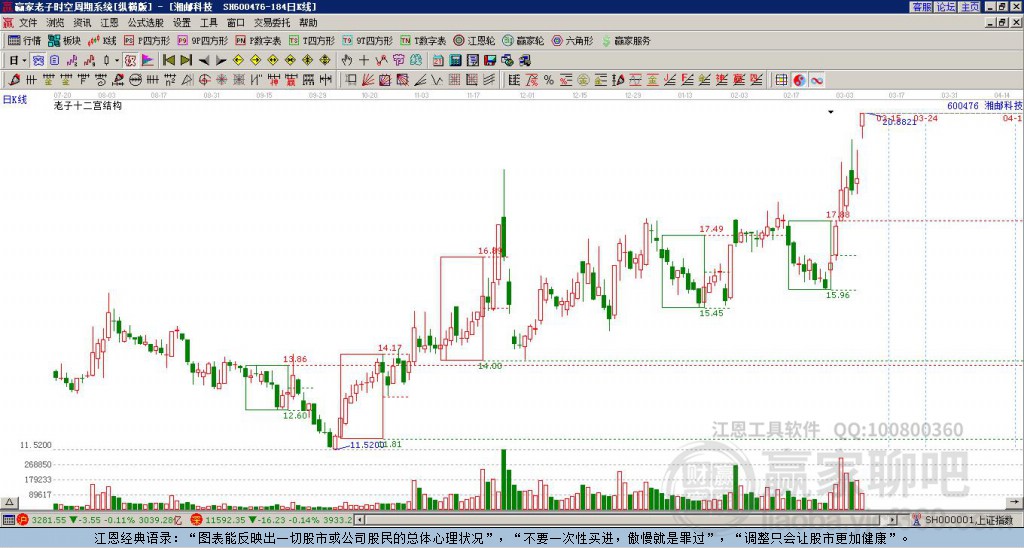
Task: Click the 湘邮科技 stock name label
Action: tap(1004, 105)
